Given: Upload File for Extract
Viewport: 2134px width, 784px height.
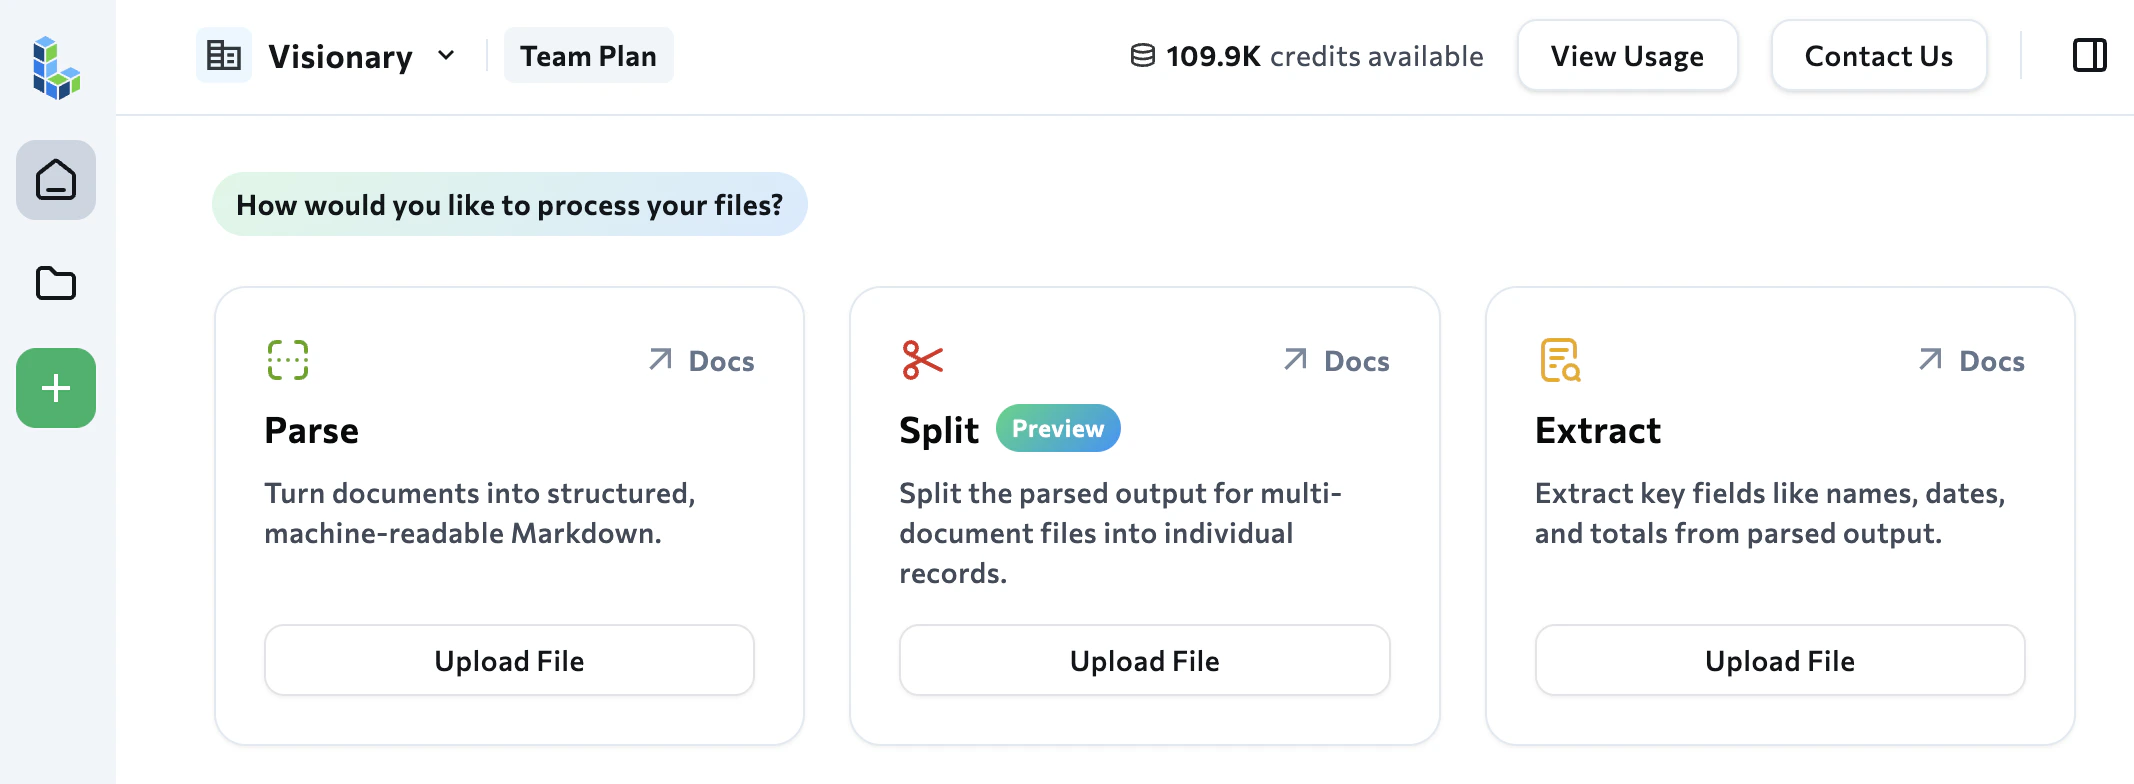Looking at the screenshot, I should pyautogui.click(x=1780, y=660).
